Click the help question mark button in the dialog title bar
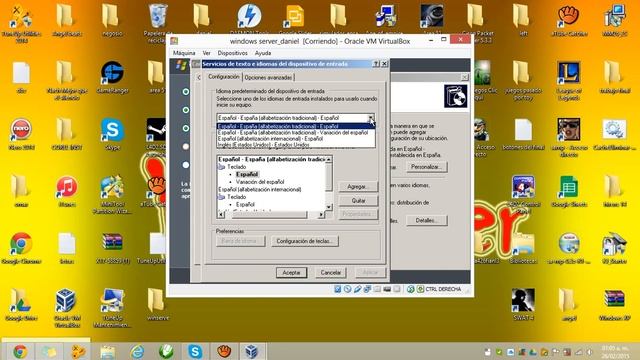Image resolution: width=640 pixels, height=360 pixels. pos(376,64)
